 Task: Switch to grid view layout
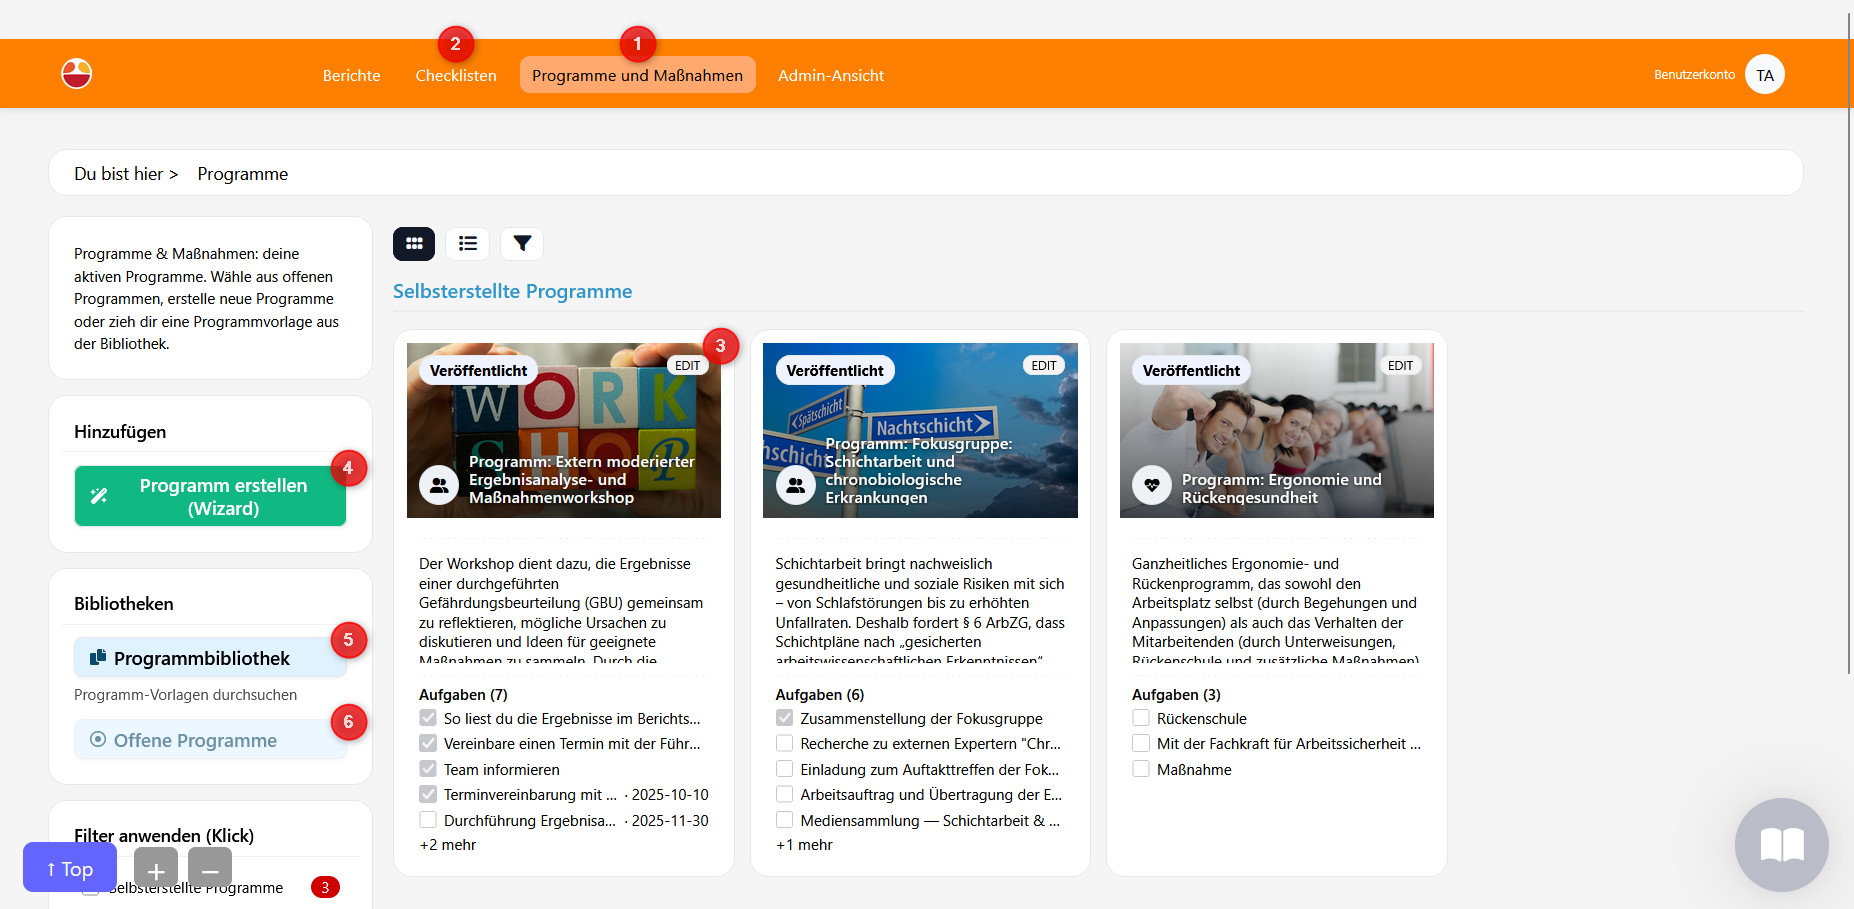click(x=414, y=243)
